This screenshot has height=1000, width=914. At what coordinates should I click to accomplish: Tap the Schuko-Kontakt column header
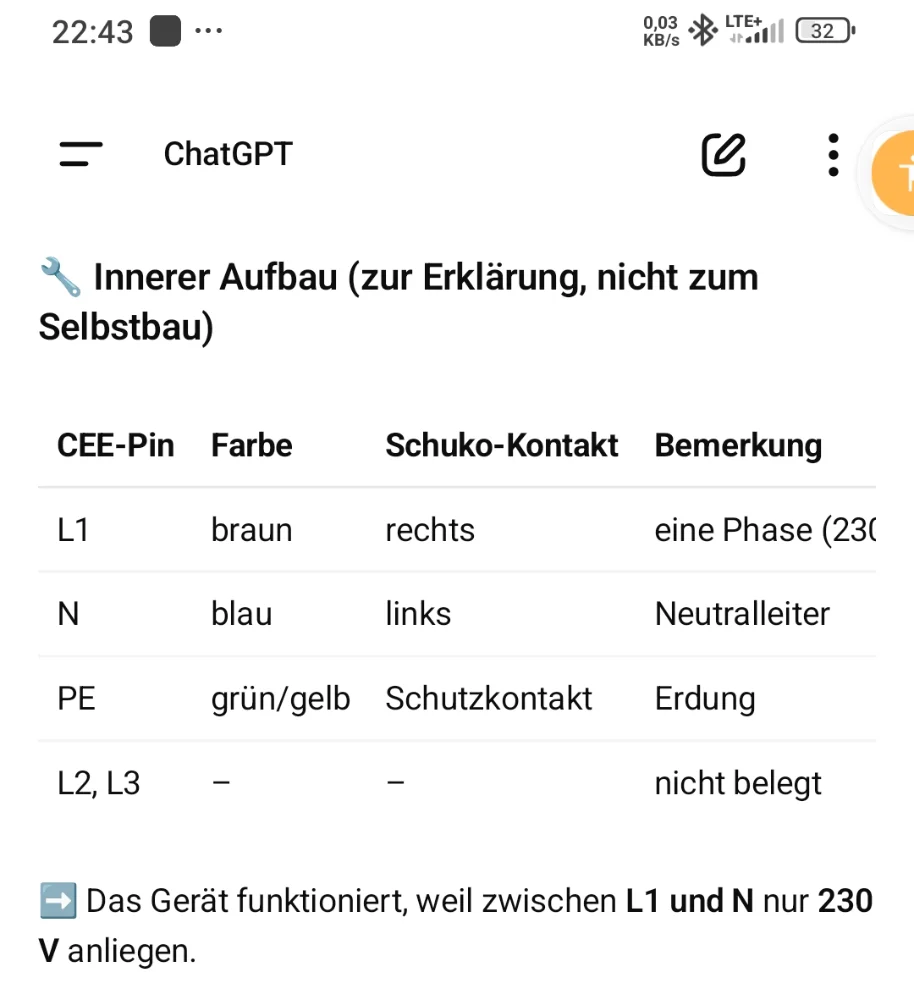point(502,445)
